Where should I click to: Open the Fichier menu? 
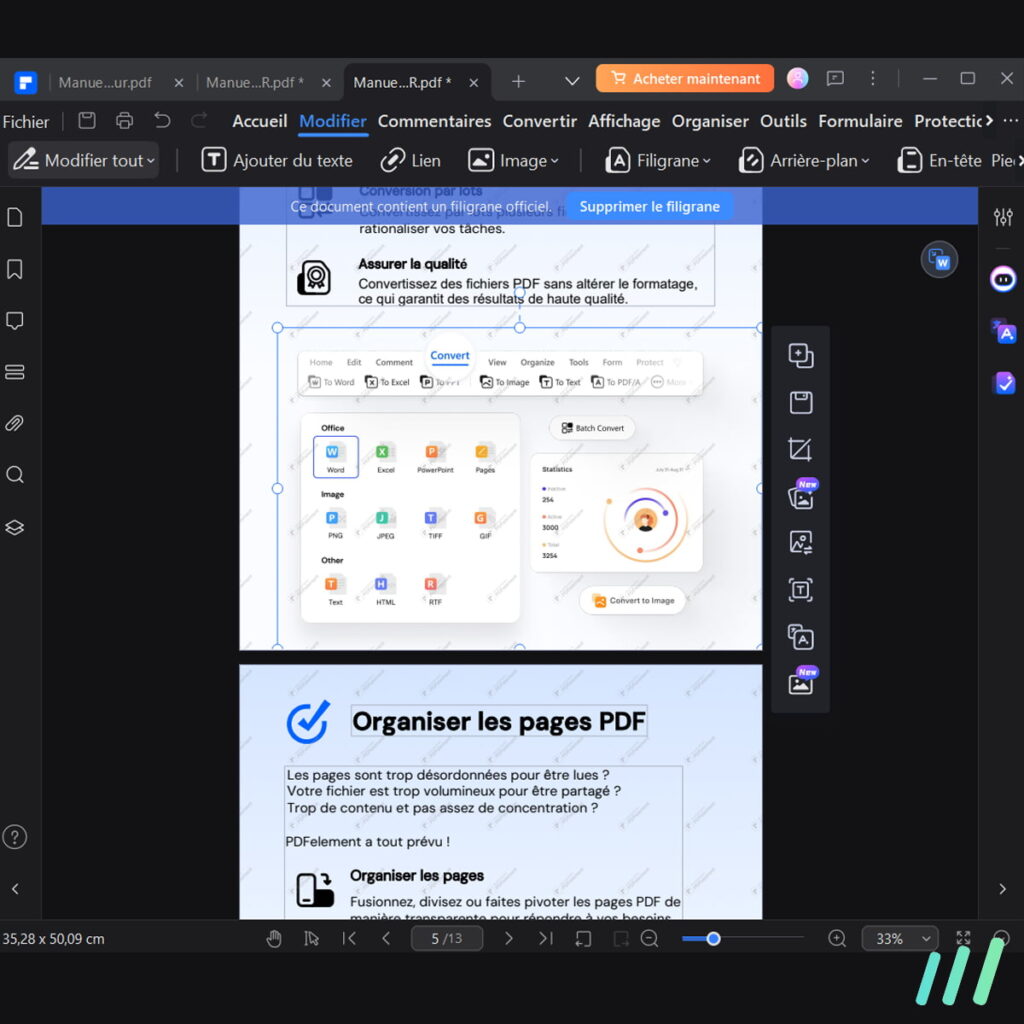[x=25, y=121]
